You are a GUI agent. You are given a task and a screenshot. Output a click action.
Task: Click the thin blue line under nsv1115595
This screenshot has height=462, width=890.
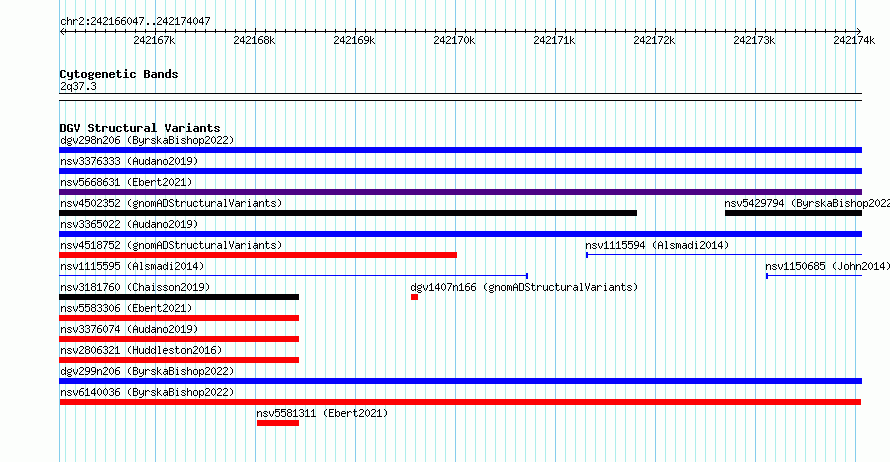click(293, 276)
